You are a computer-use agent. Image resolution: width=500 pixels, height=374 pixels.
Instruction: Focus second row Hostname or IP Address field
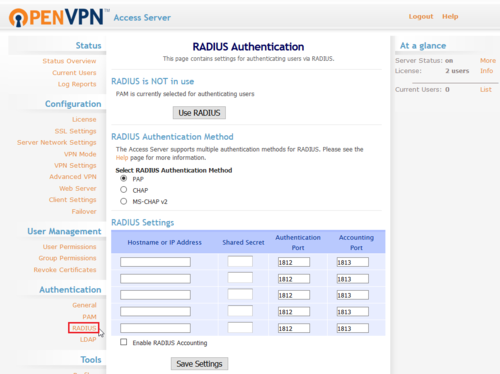[155, 279]
